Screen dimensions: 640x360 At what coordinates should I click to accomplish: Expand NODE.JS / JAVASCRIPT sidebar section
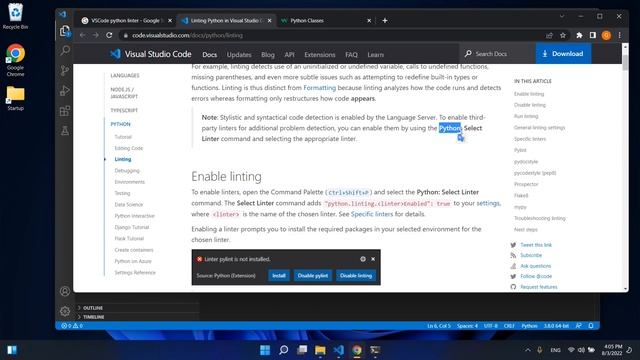click(124, 93)
